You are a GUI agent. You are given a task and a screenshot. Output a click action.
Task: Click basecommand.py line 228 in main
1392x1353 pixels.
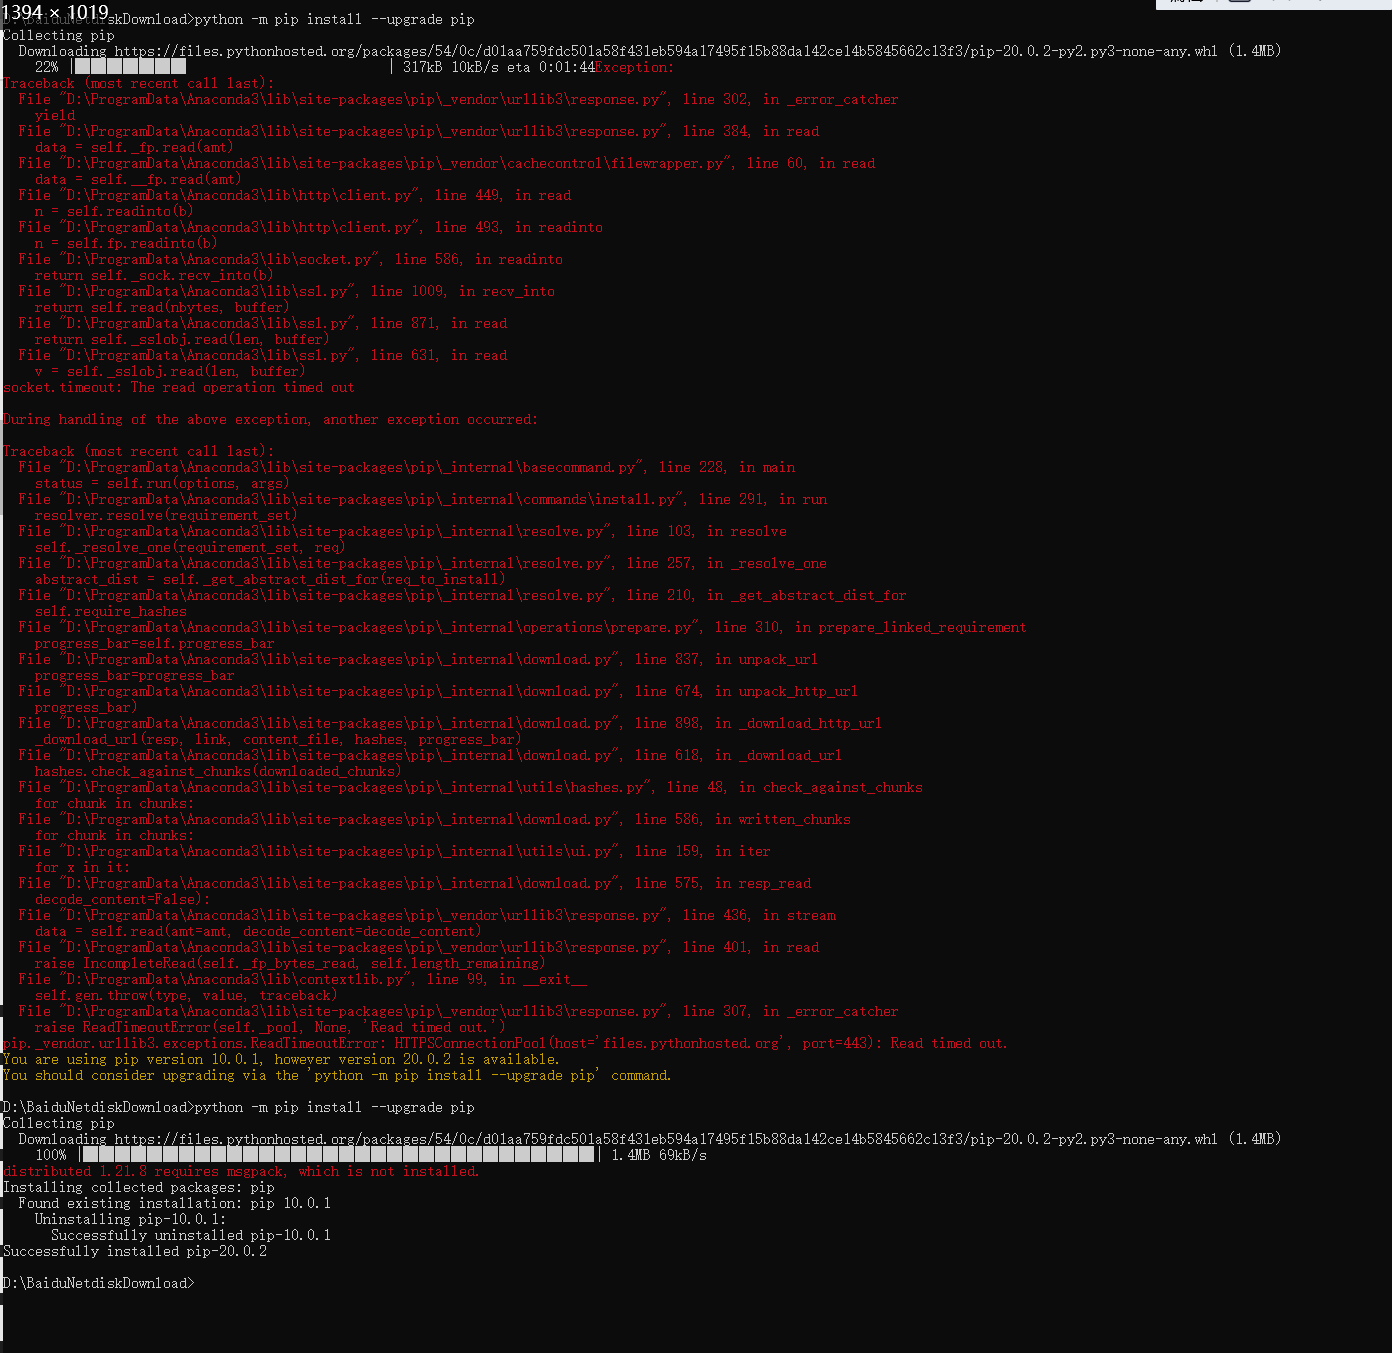tap(406, 467)
